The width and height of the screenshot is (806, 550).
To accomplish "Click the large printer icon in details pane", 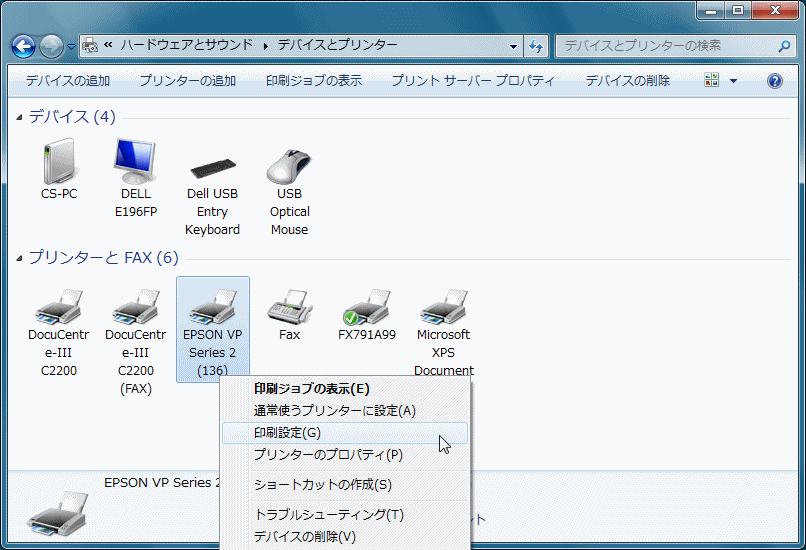I will click(x=58, y=514).
